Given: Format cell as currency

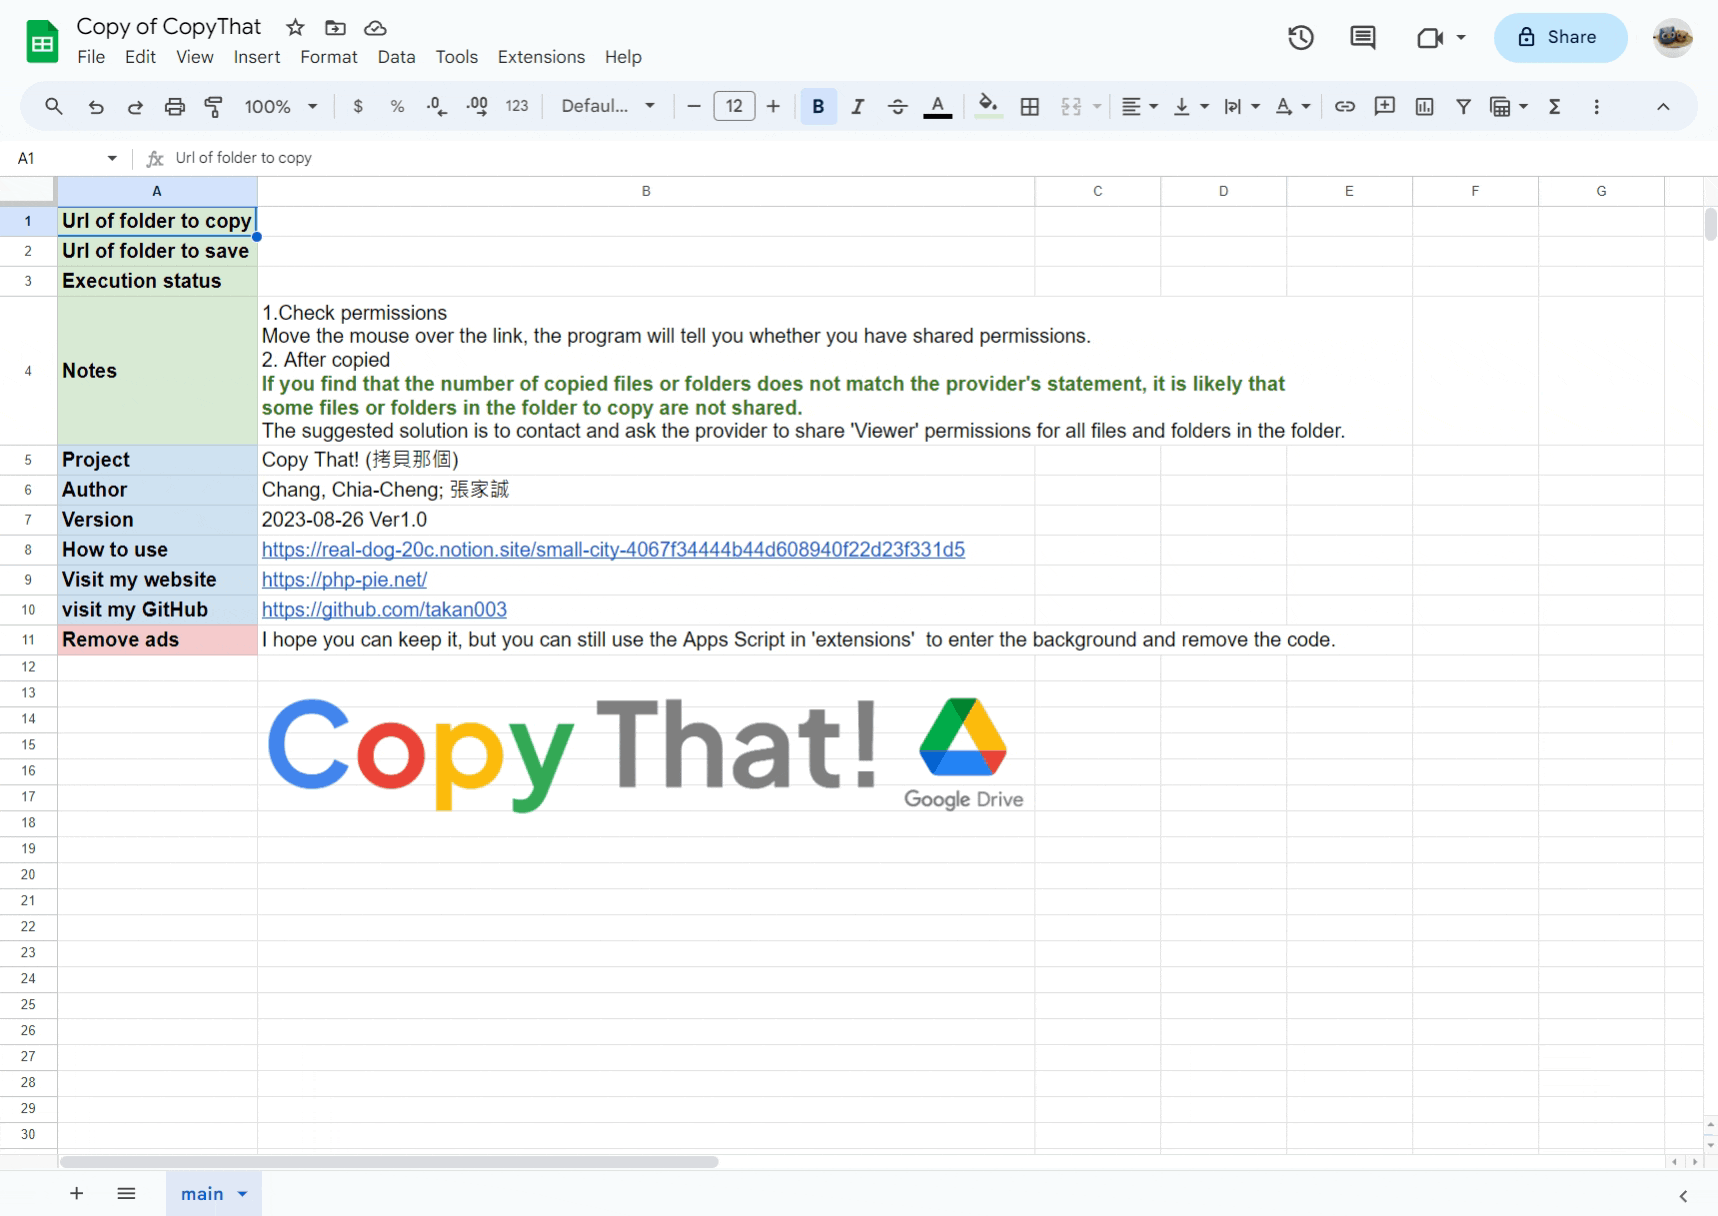Looking at the screenshot, I should (x=358, y=106).
